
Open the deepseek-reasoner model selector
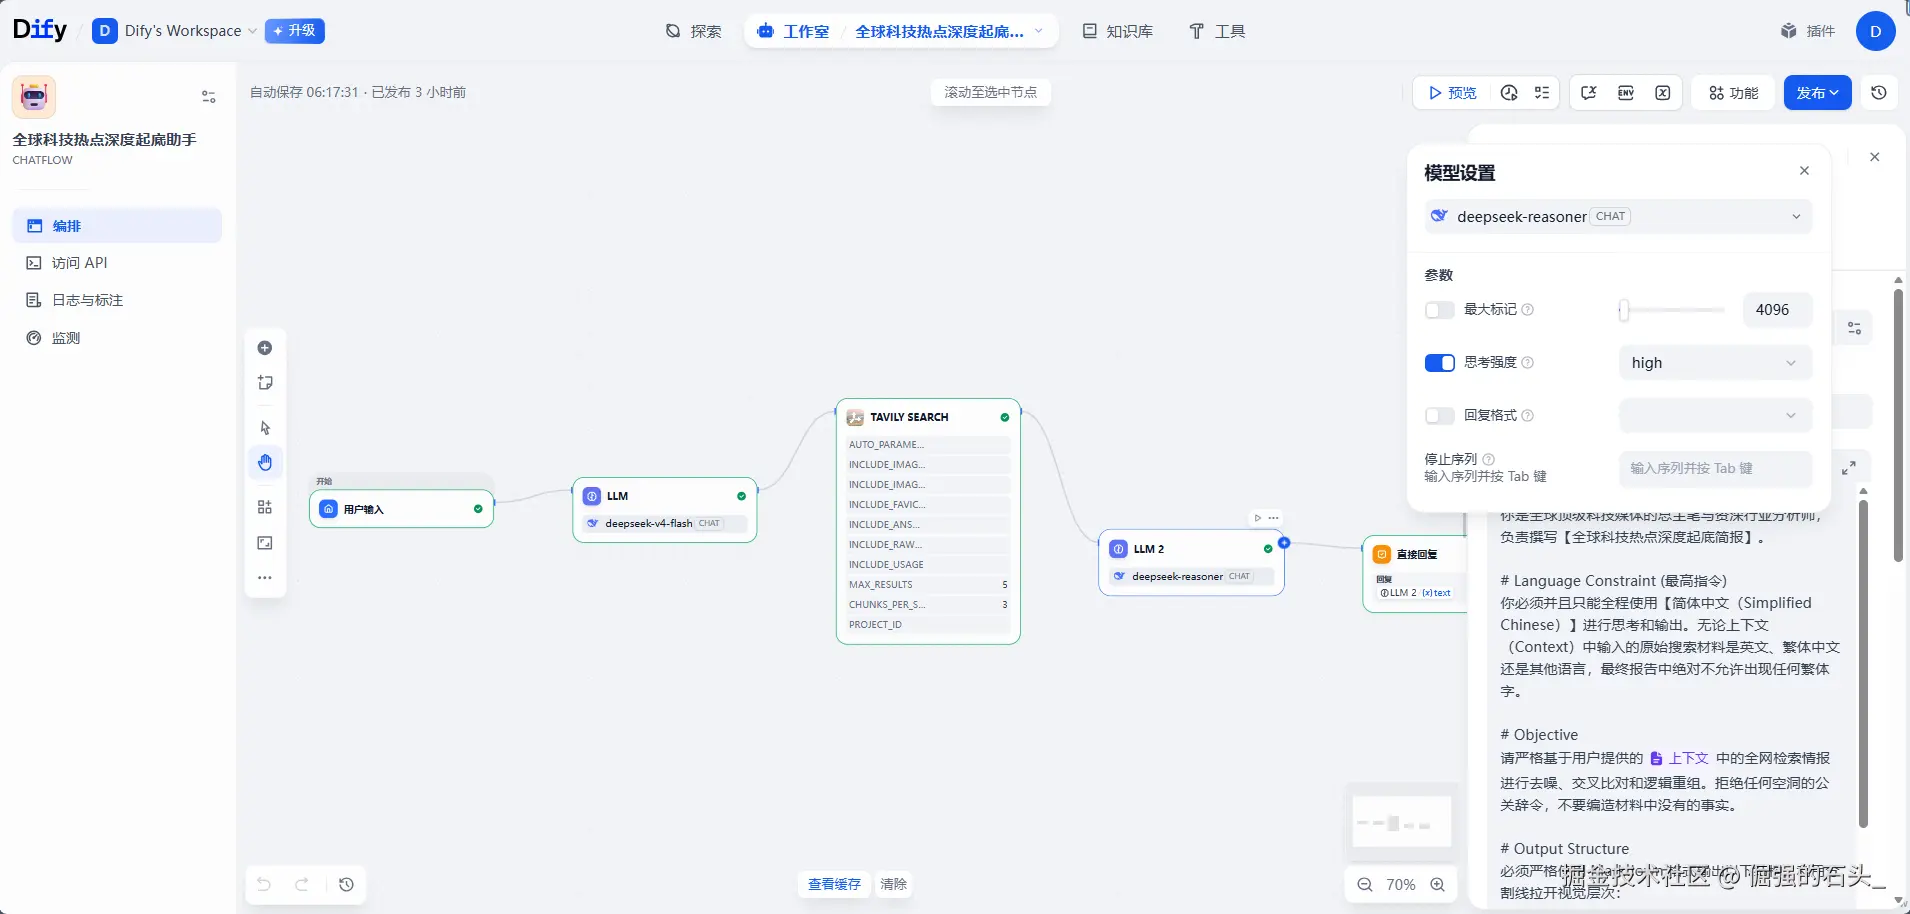(x=1617, y=216)
